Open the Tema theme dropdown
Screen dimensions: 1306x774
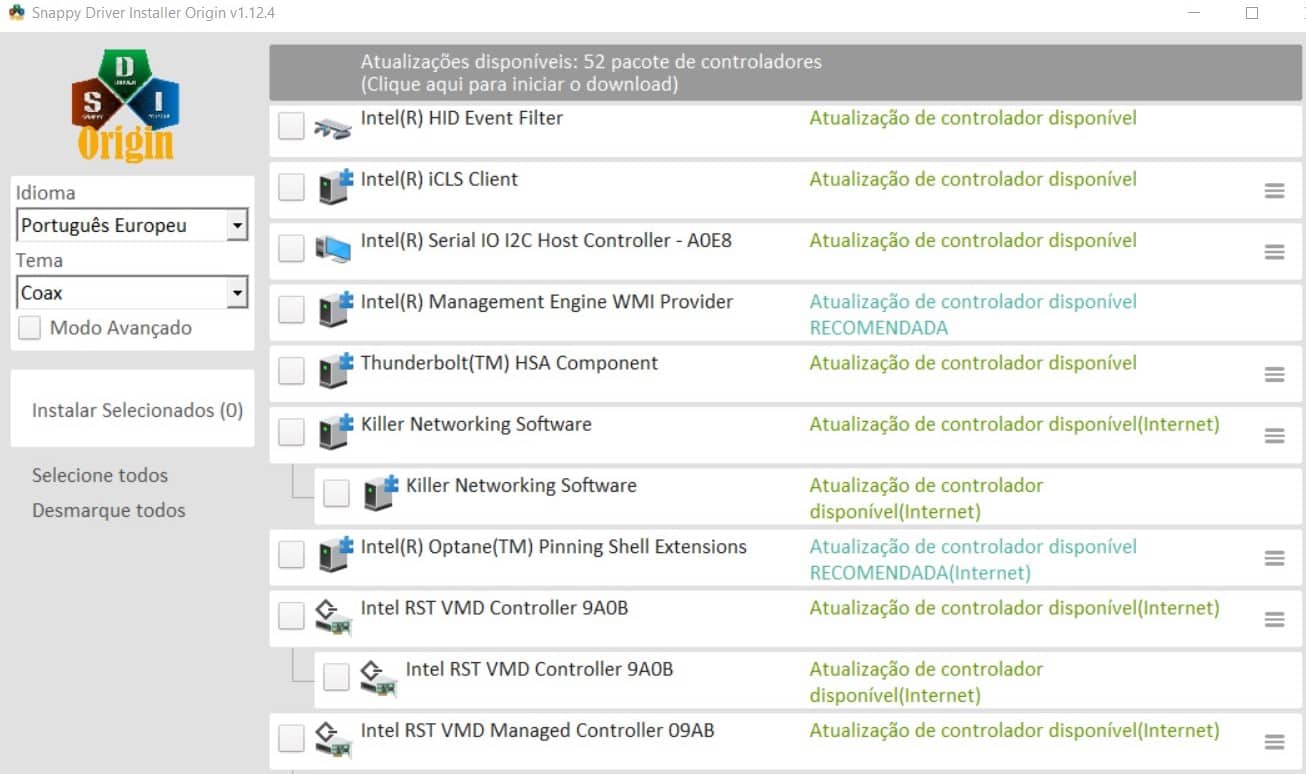point(132,293)
